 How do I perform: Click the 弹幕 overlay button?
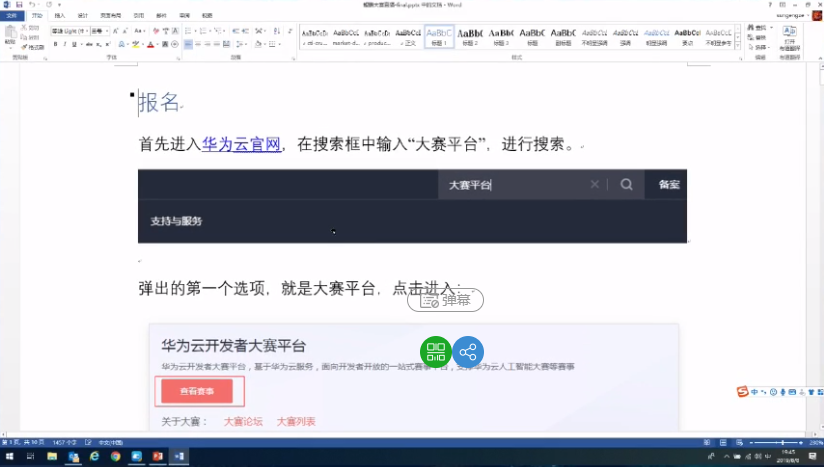click(x=445, y=300)
